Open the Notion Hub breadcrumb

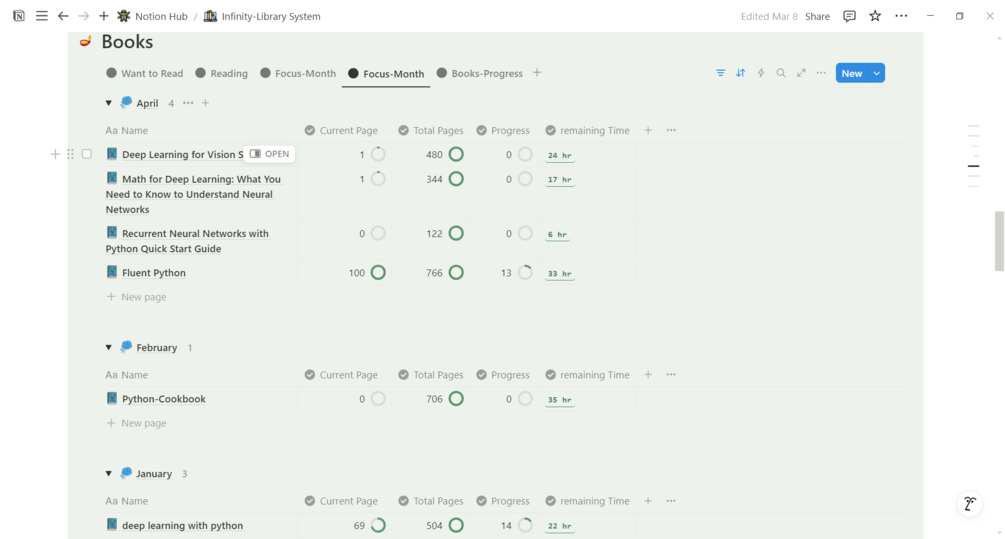pyautogui.click(x=153, y=16)
